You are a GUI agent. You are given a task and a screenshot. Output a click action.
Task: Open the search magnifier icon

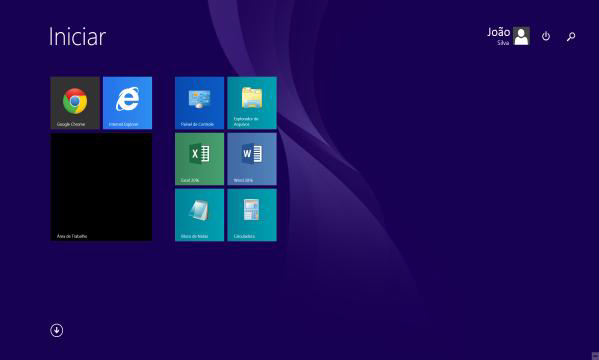point(571,36)
